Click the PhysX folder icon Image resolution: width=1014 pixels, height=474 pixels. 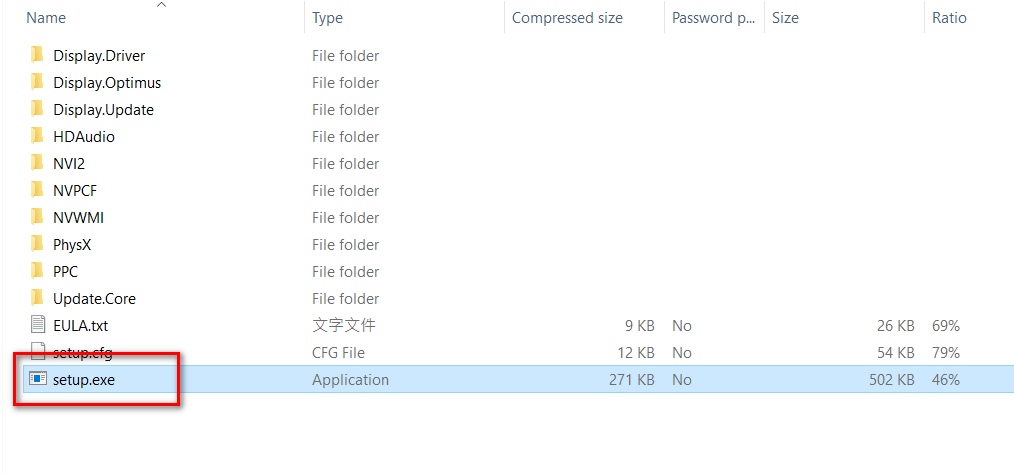tap(37, 244)
